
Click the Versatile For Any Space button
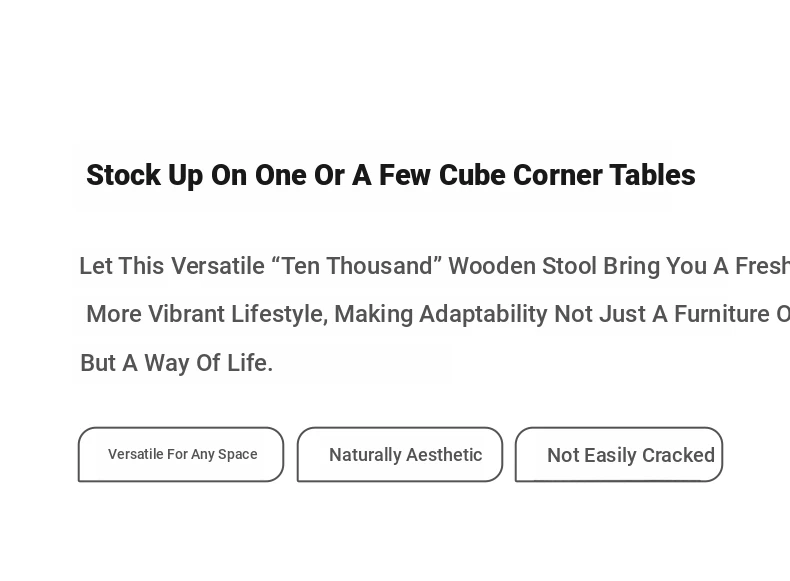181,455
